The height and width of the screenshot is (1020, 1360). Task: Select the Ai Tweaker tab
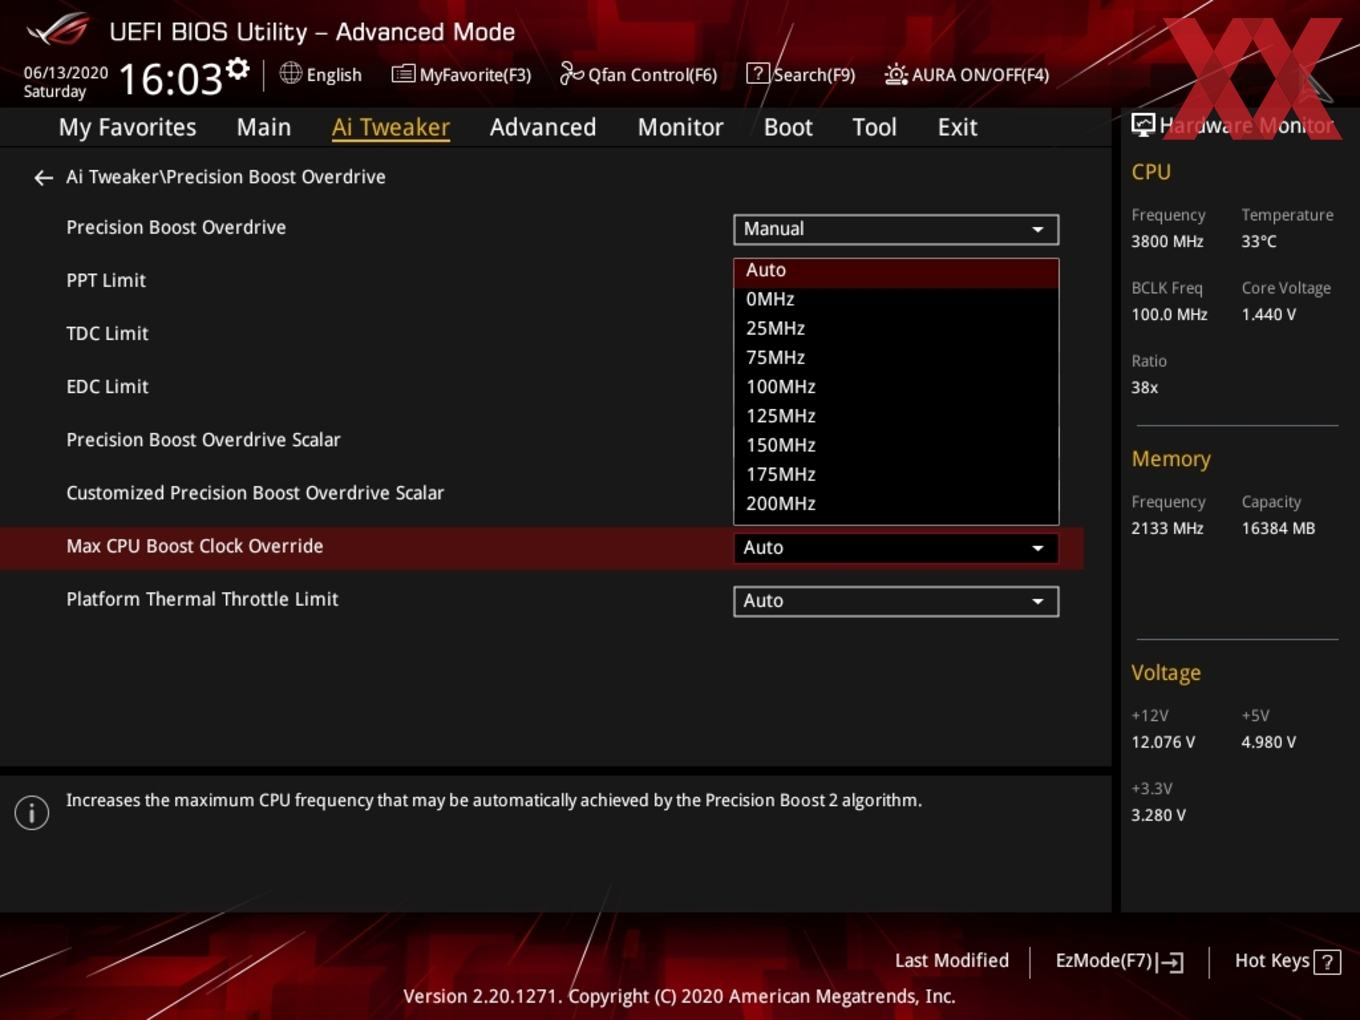(x=391, y=127)
